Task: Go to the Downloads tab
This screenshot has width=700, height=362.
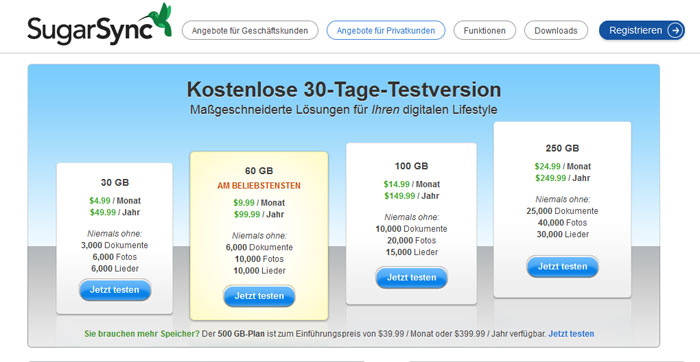Action: click(x=556, y=30)
